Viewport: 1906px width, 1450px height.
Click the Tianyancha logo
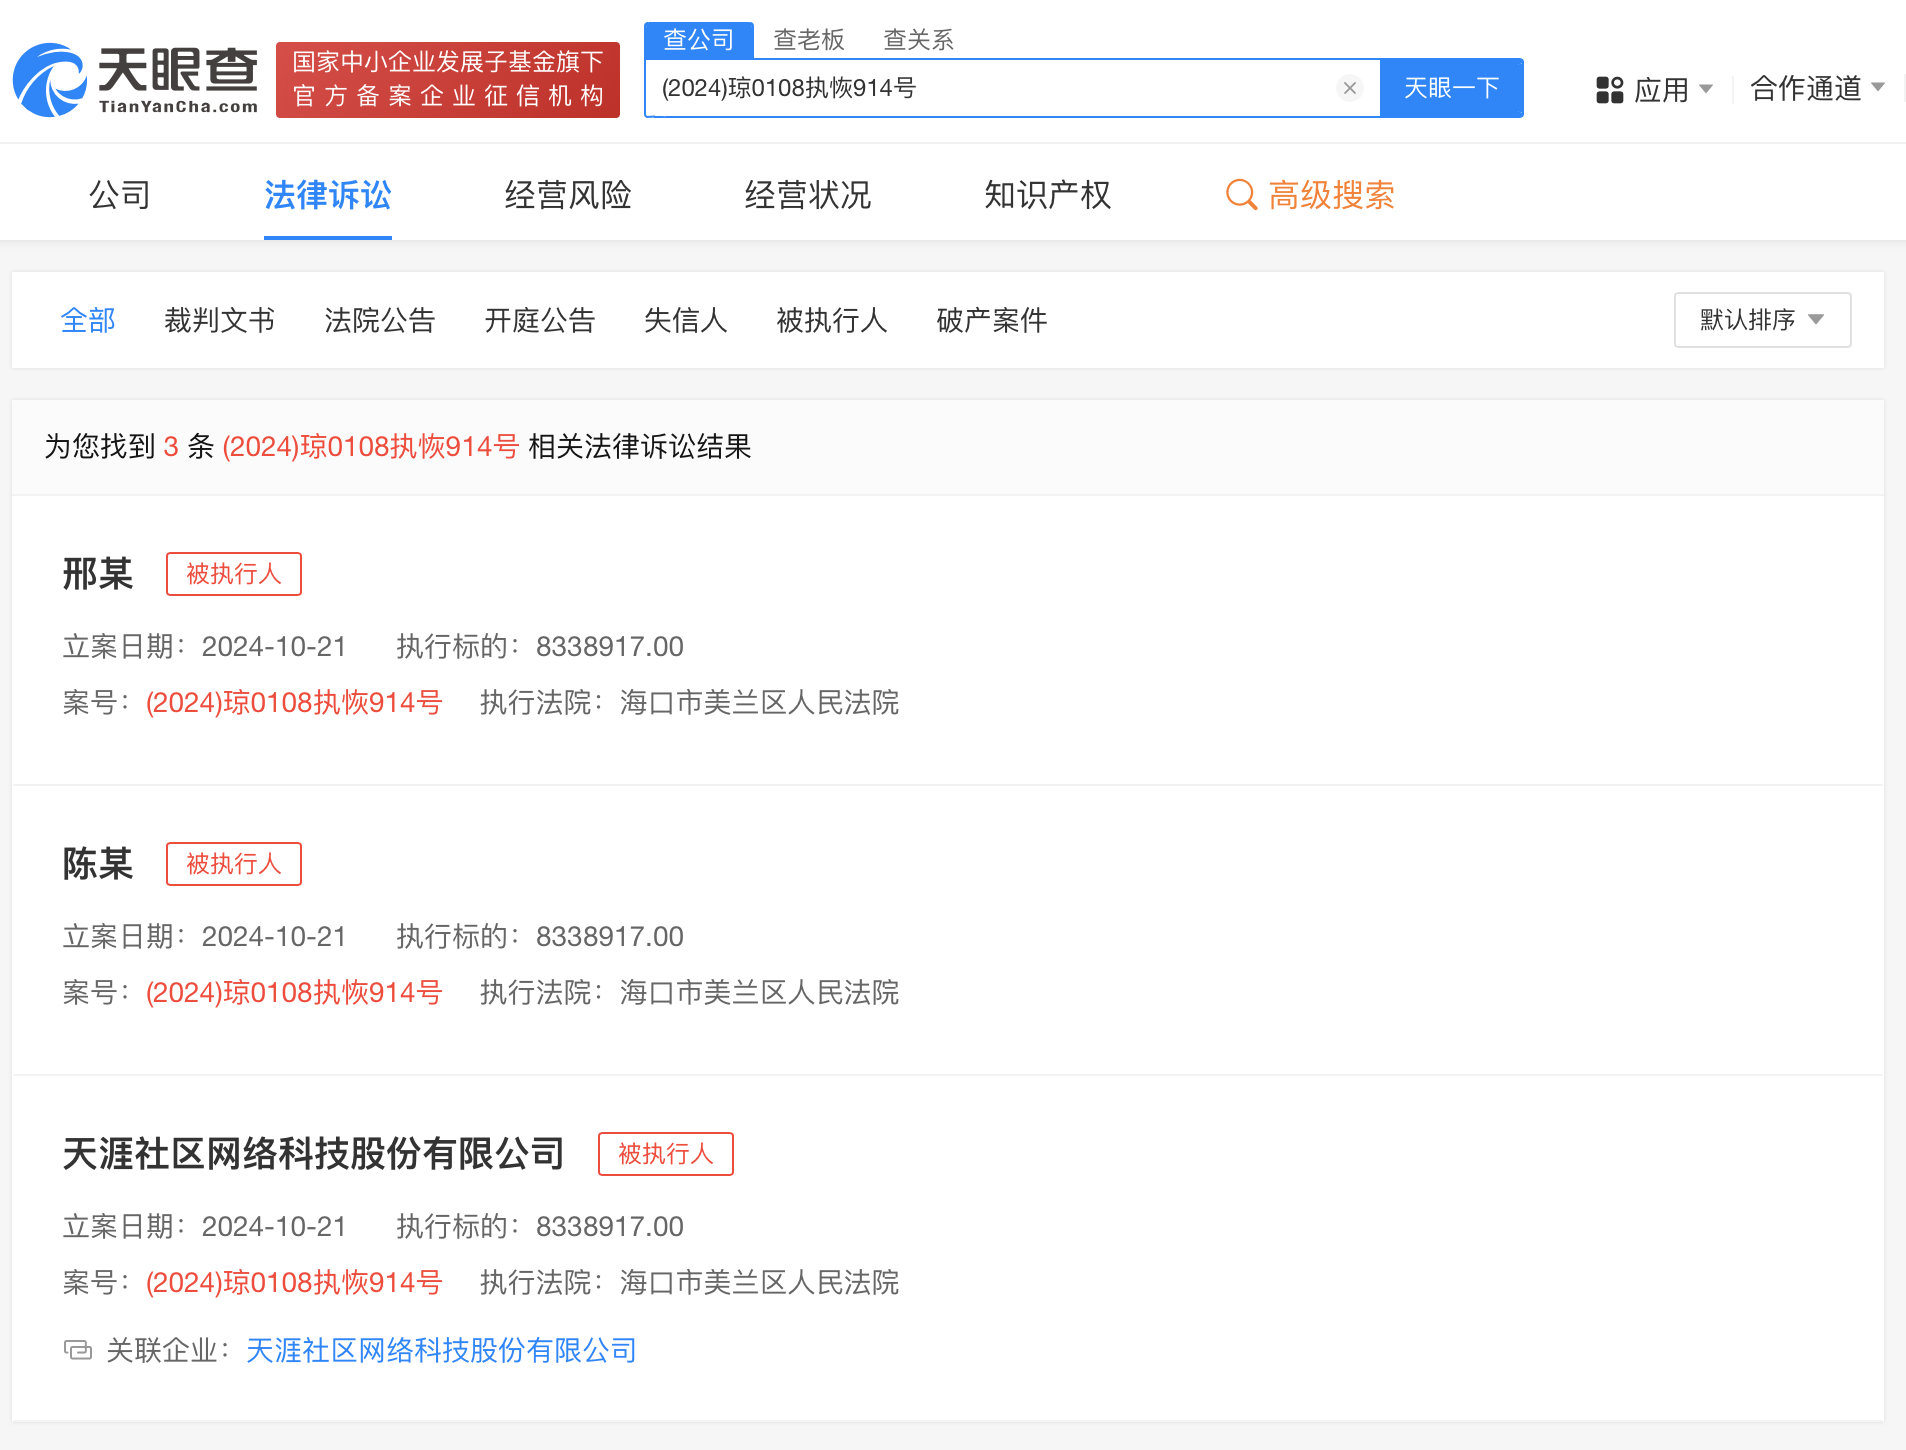(x=135, y=80)
